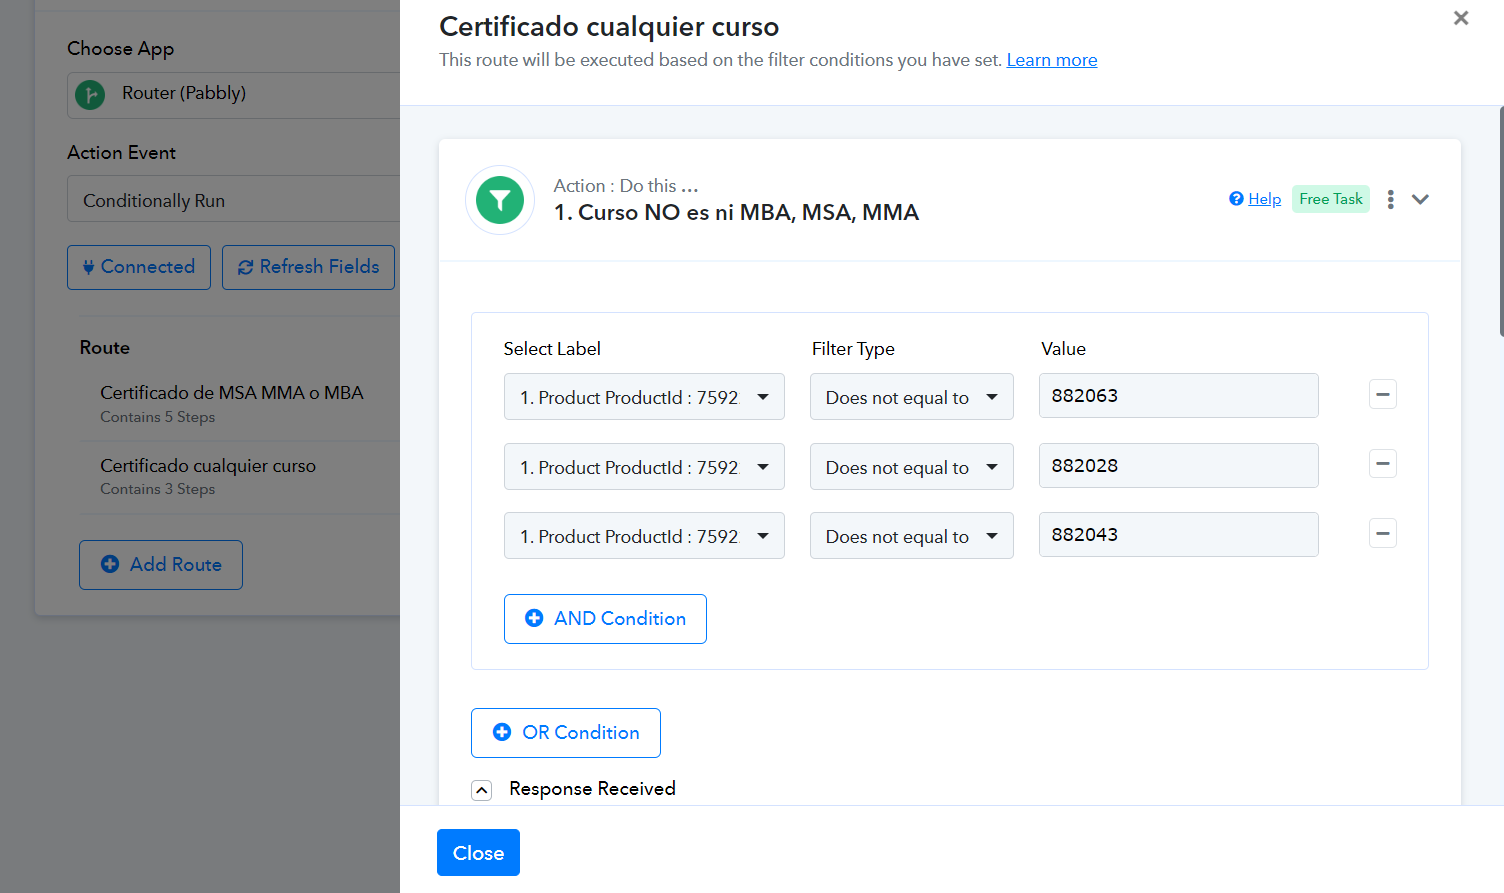Remove the 882043 condition row
This screenshot has width=1504, height=893.
tap(1382, 533)
